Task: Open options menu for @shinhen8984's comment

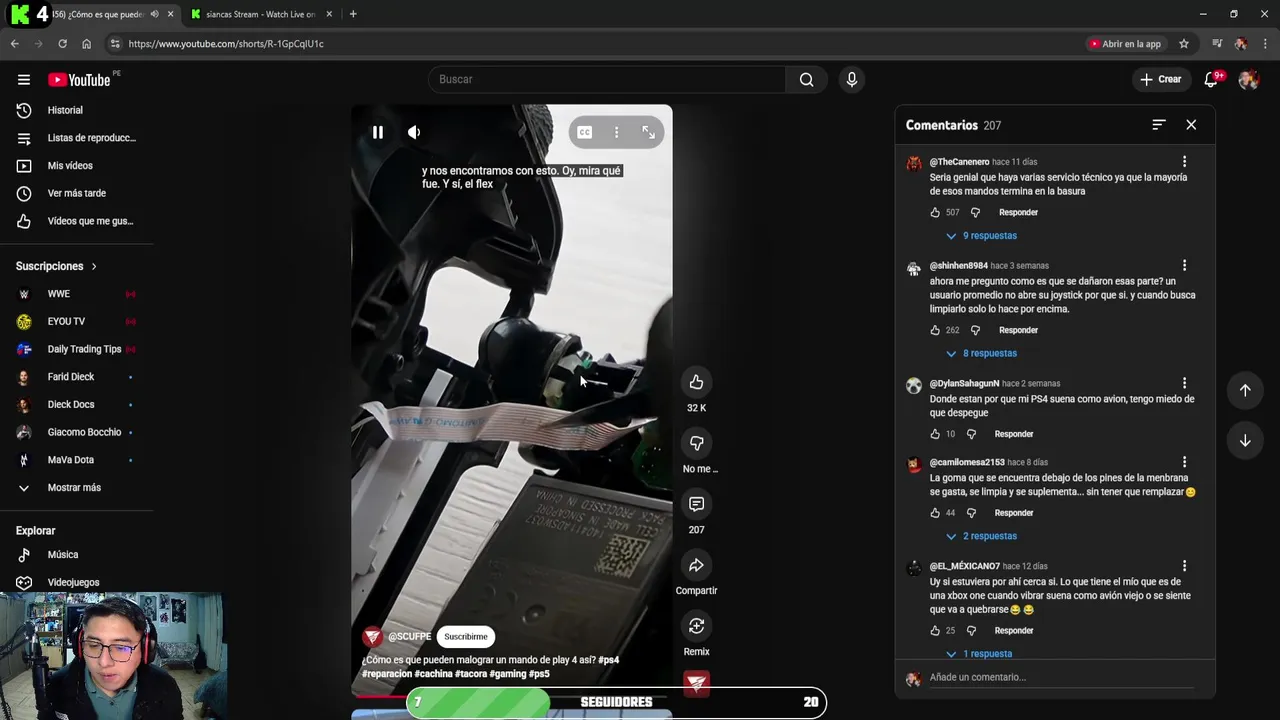Action: point(1184,266)
